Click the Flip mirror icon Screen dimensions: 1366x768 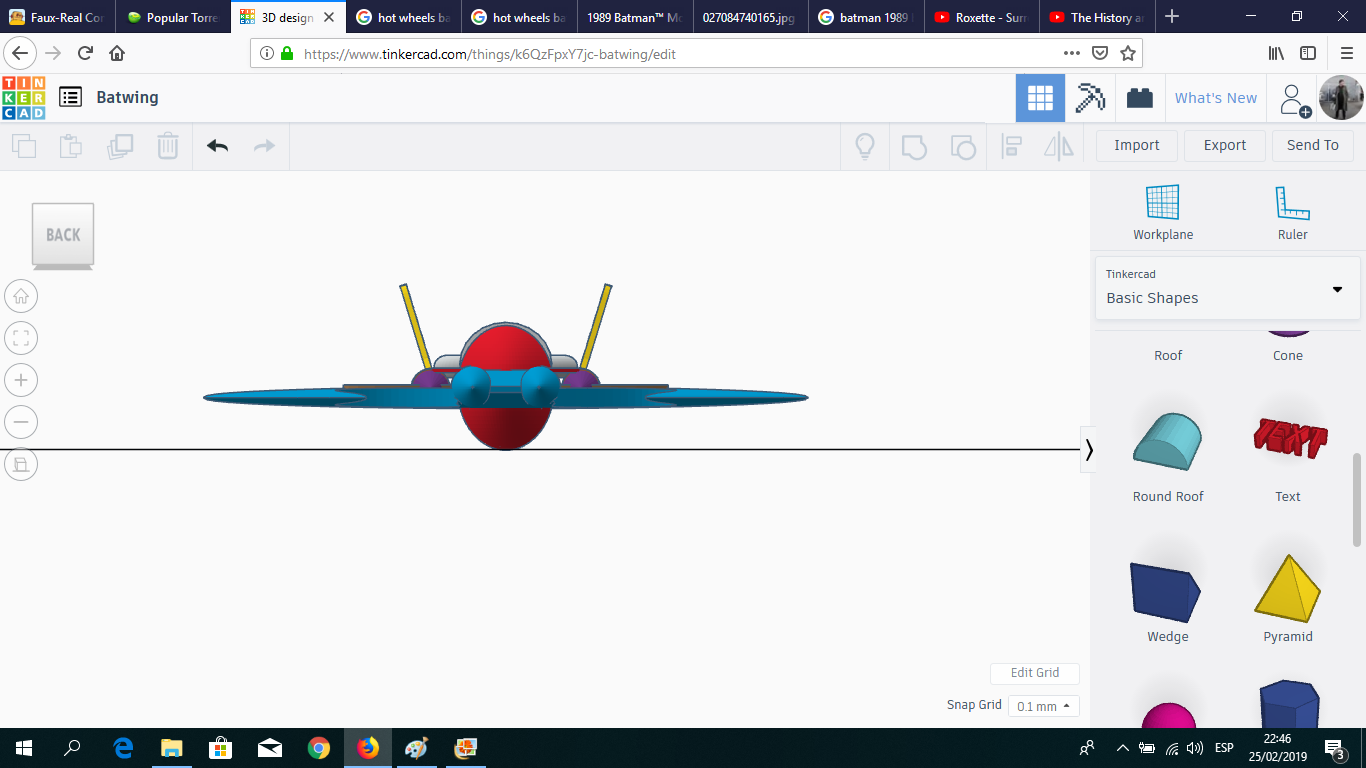(x=1059, y=146)
